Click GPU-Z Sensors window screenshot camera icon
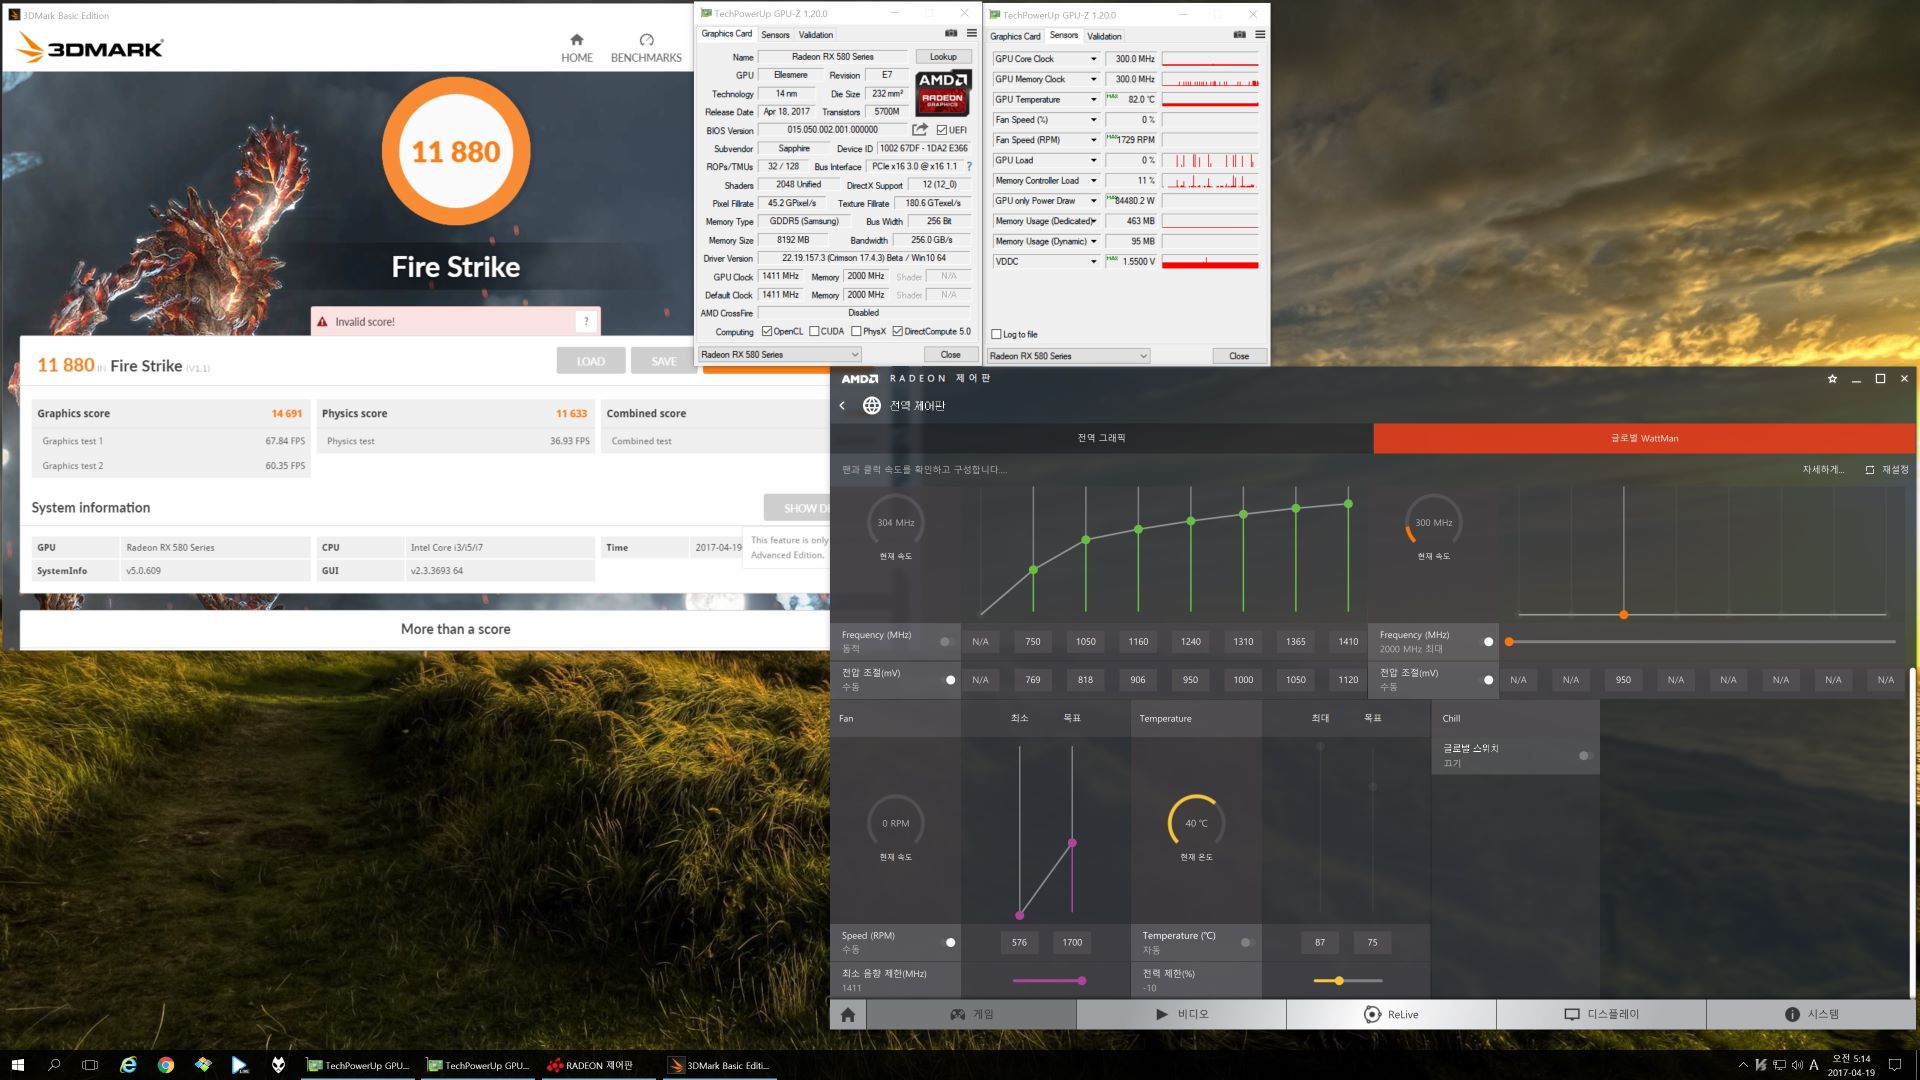The width and height of the screenshot is (1920, 1080). (x=1240, y=35)
